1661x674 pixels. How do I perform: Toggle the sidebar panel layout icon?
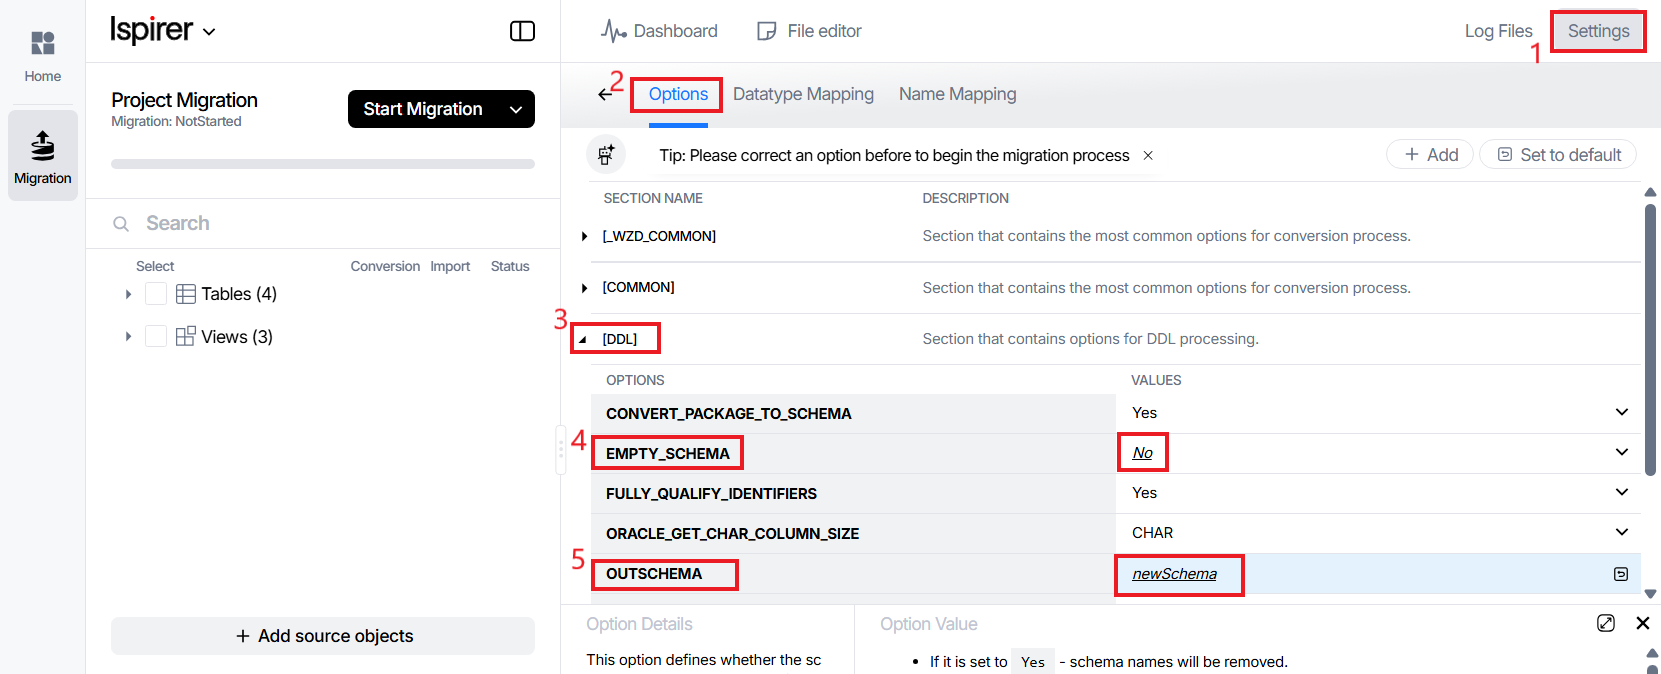coord(522,31)
